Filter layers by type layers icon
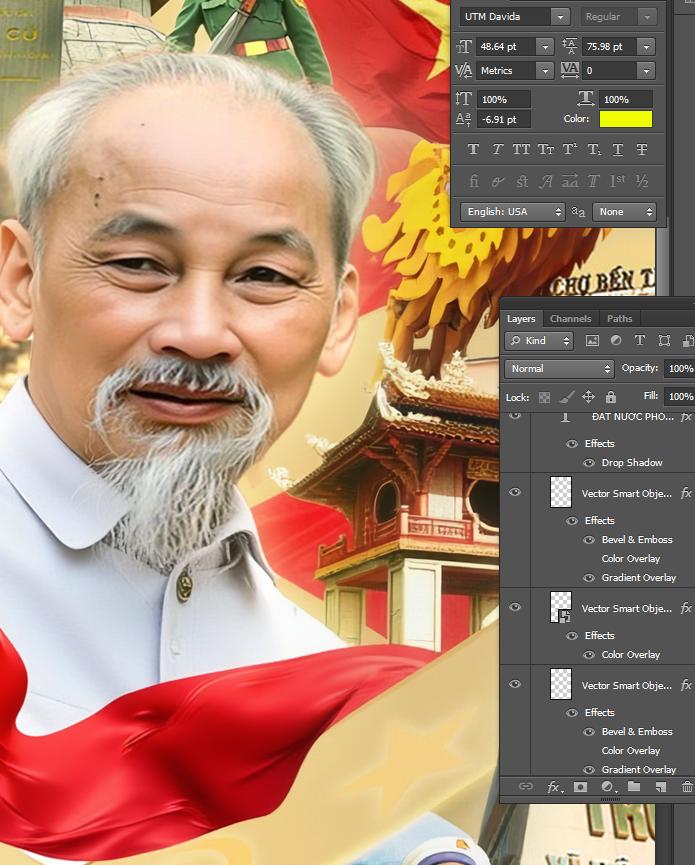 click(640, 341)
